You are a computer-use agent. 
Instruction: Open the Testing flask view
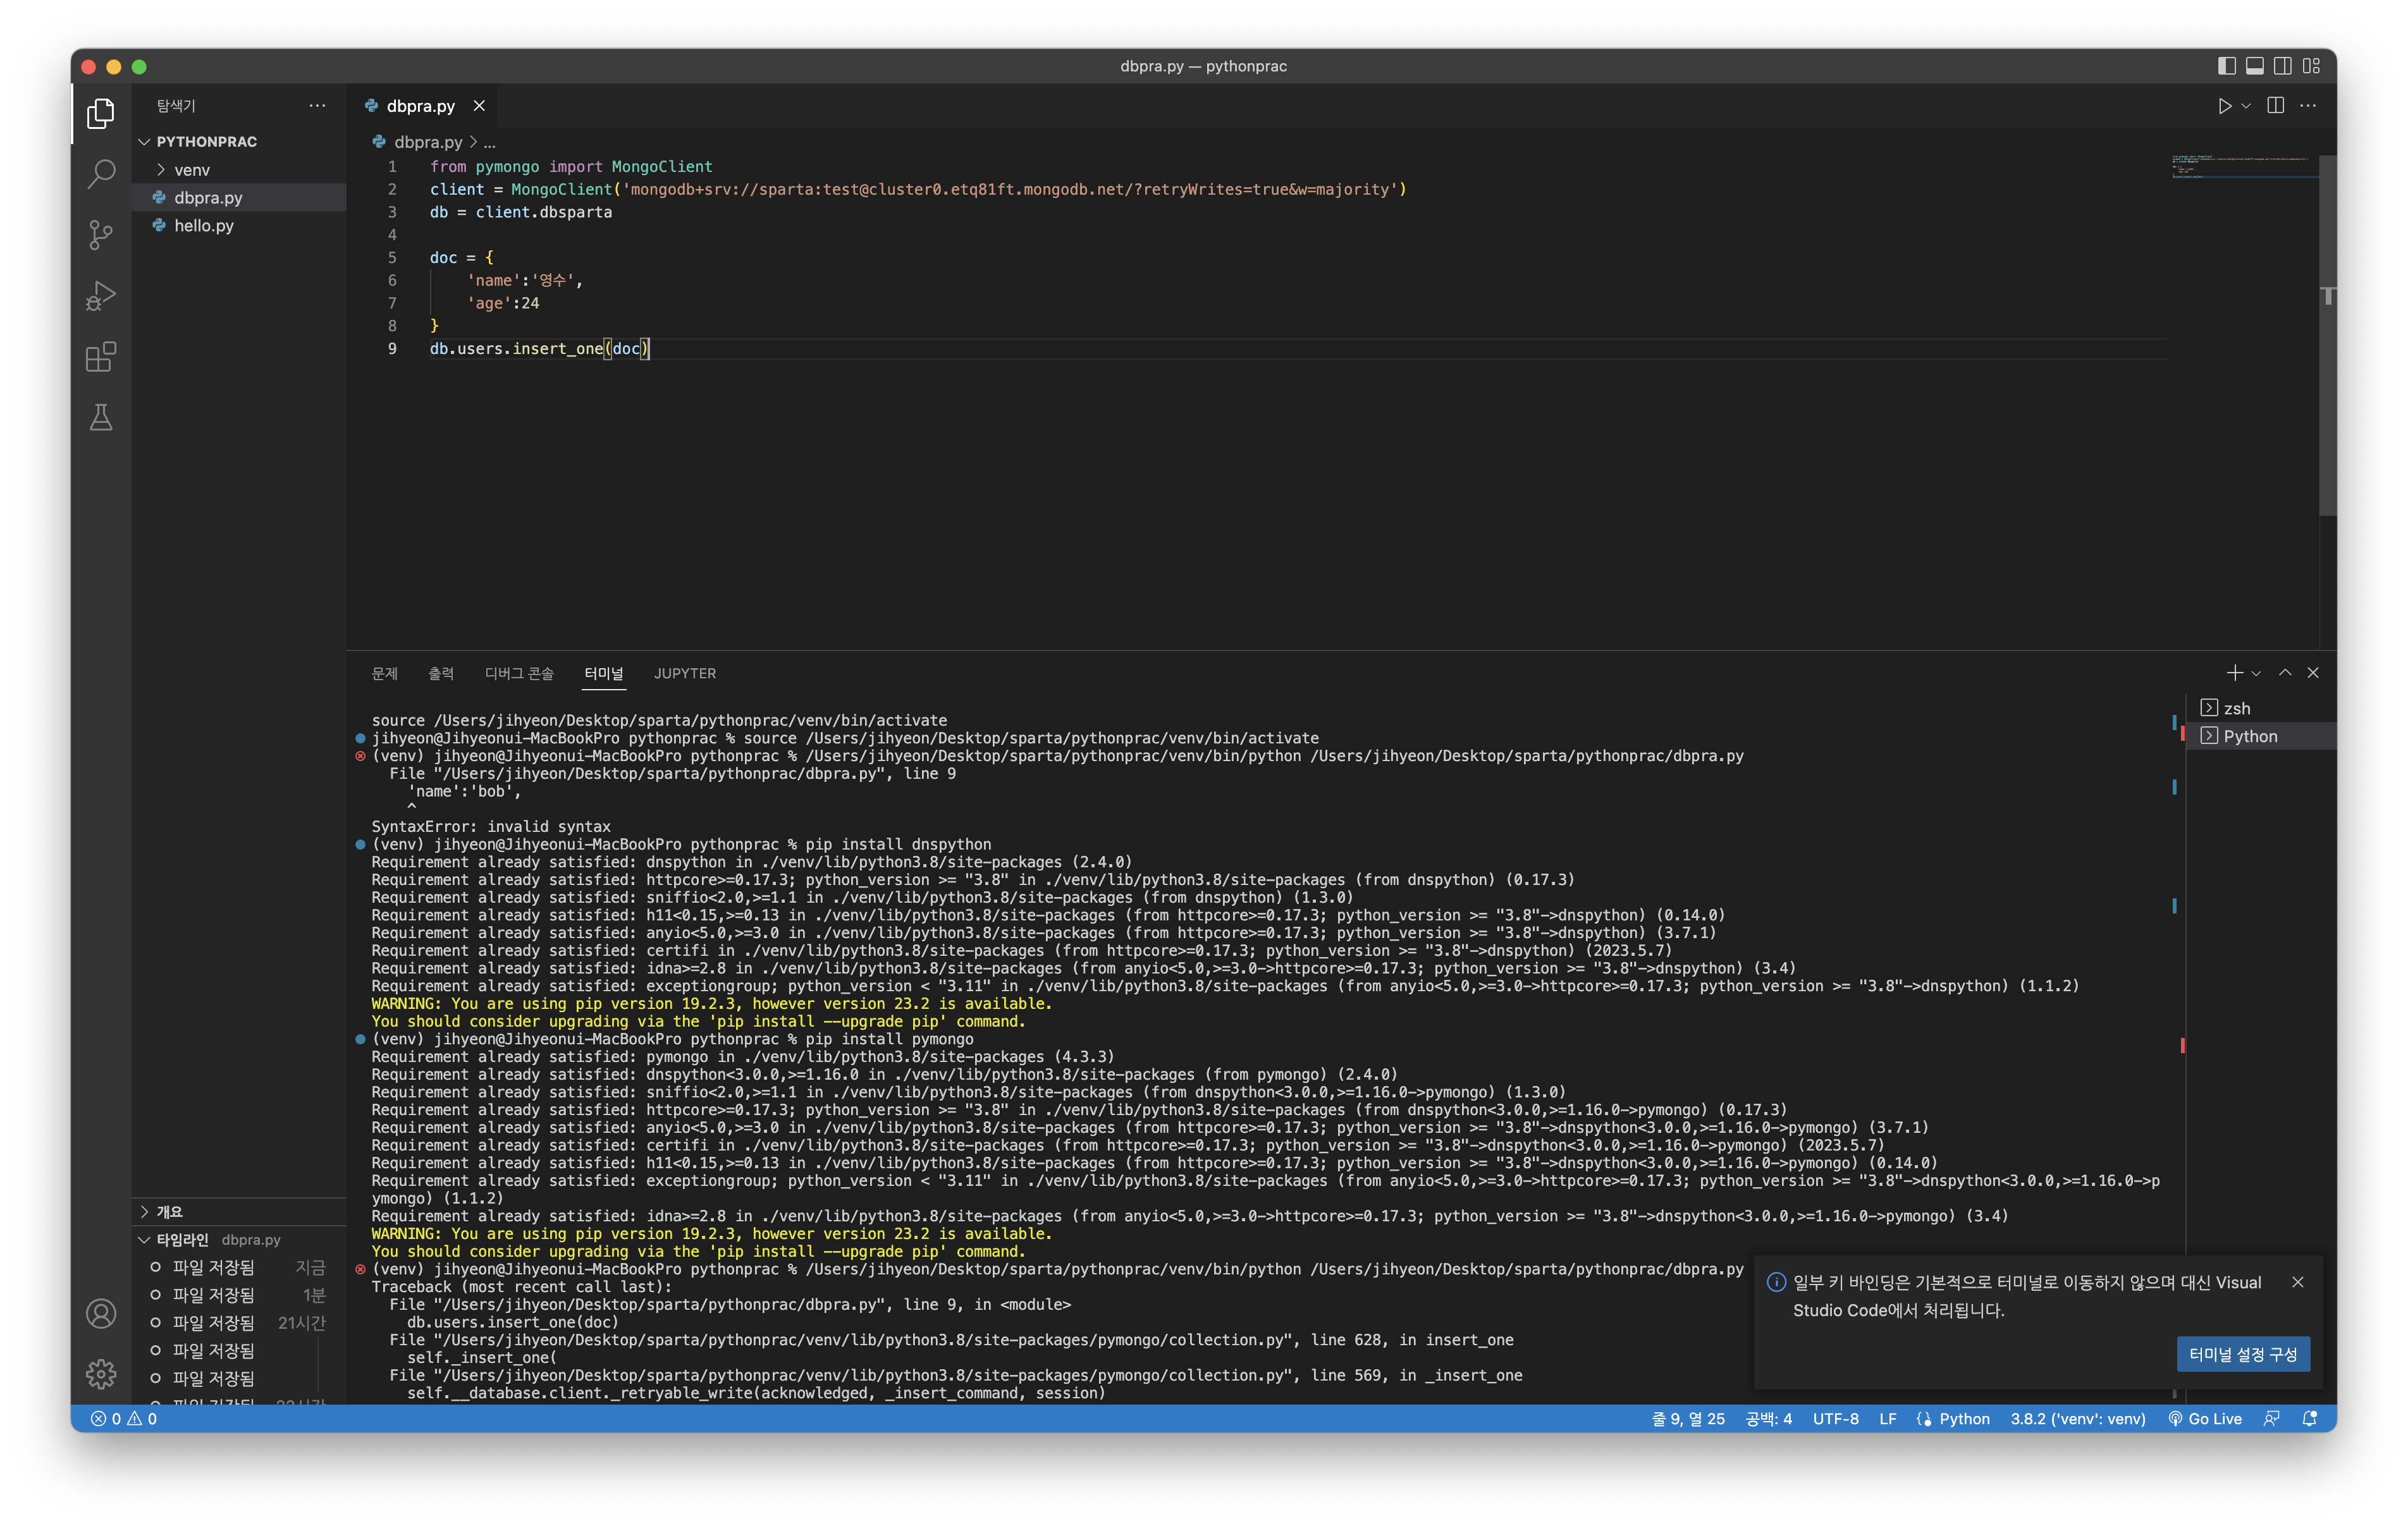pos(101,418)
